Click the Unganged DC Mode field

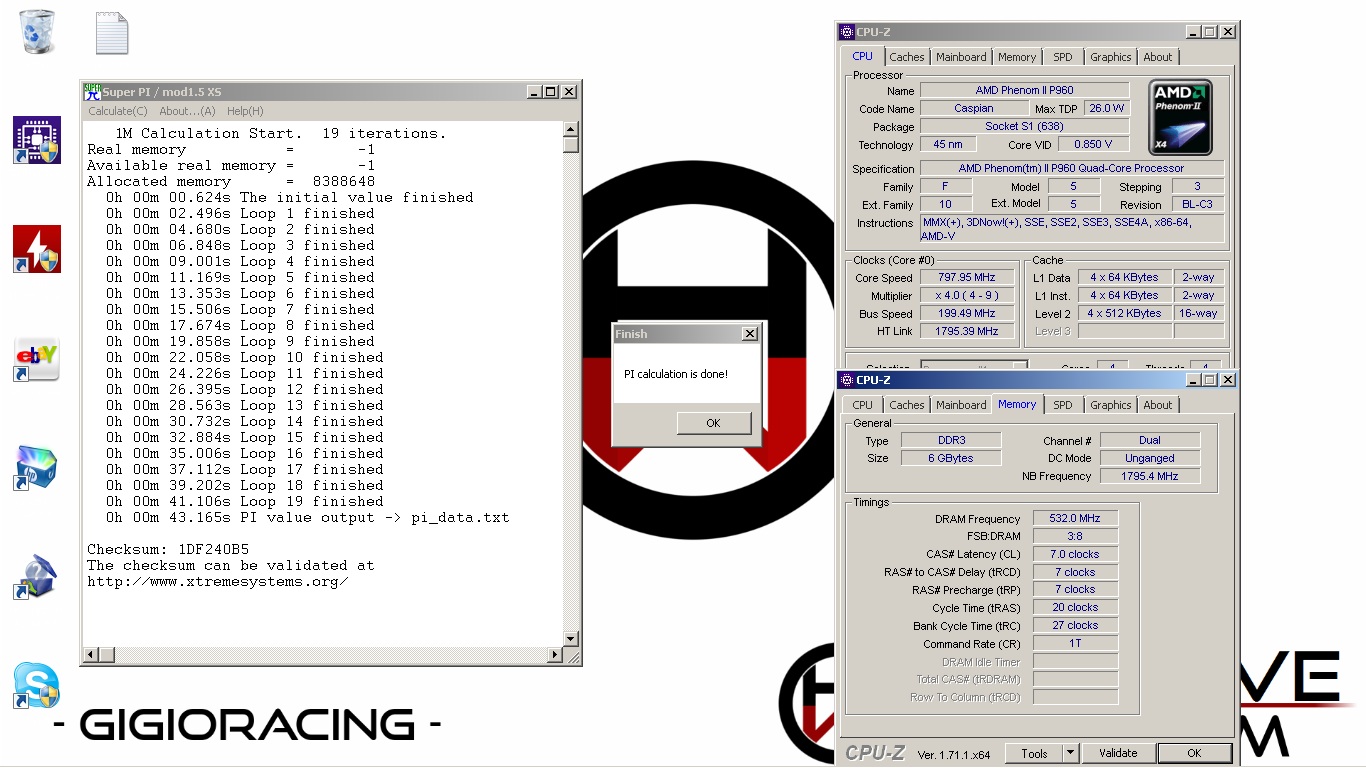click(x=1150, y=458)
